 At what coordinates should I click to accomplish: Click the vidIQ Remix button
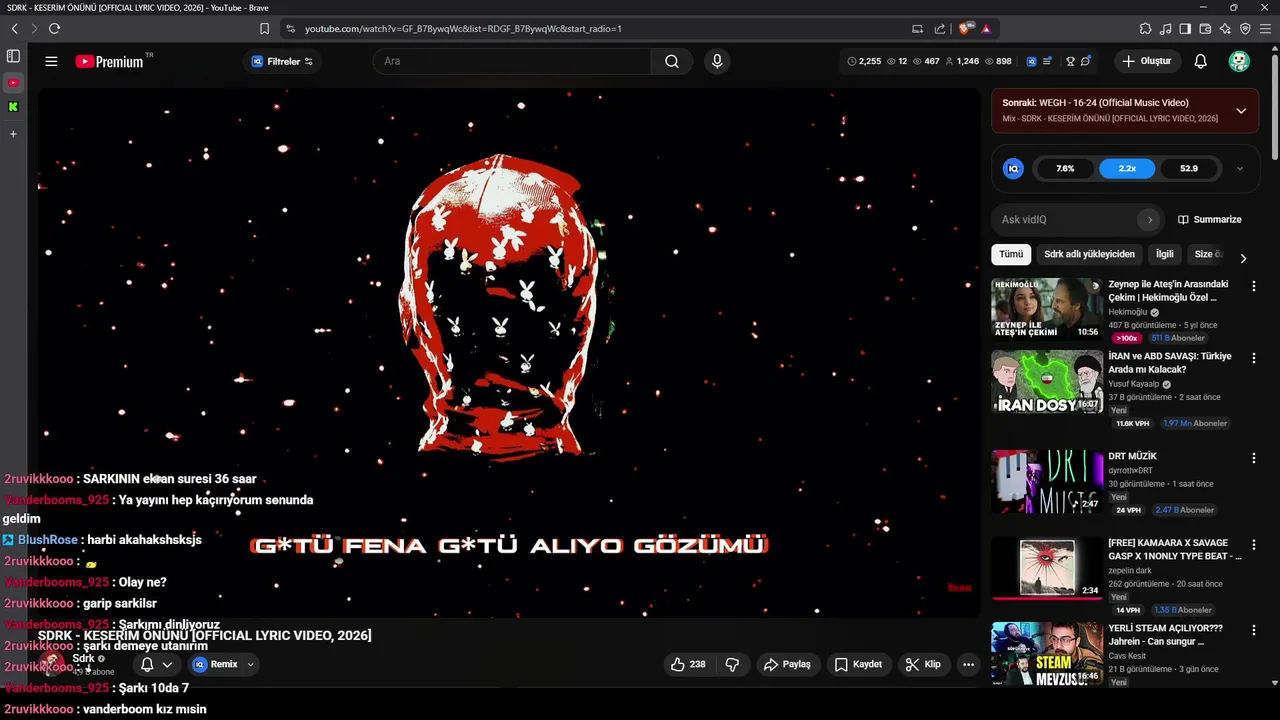point(216,664)
